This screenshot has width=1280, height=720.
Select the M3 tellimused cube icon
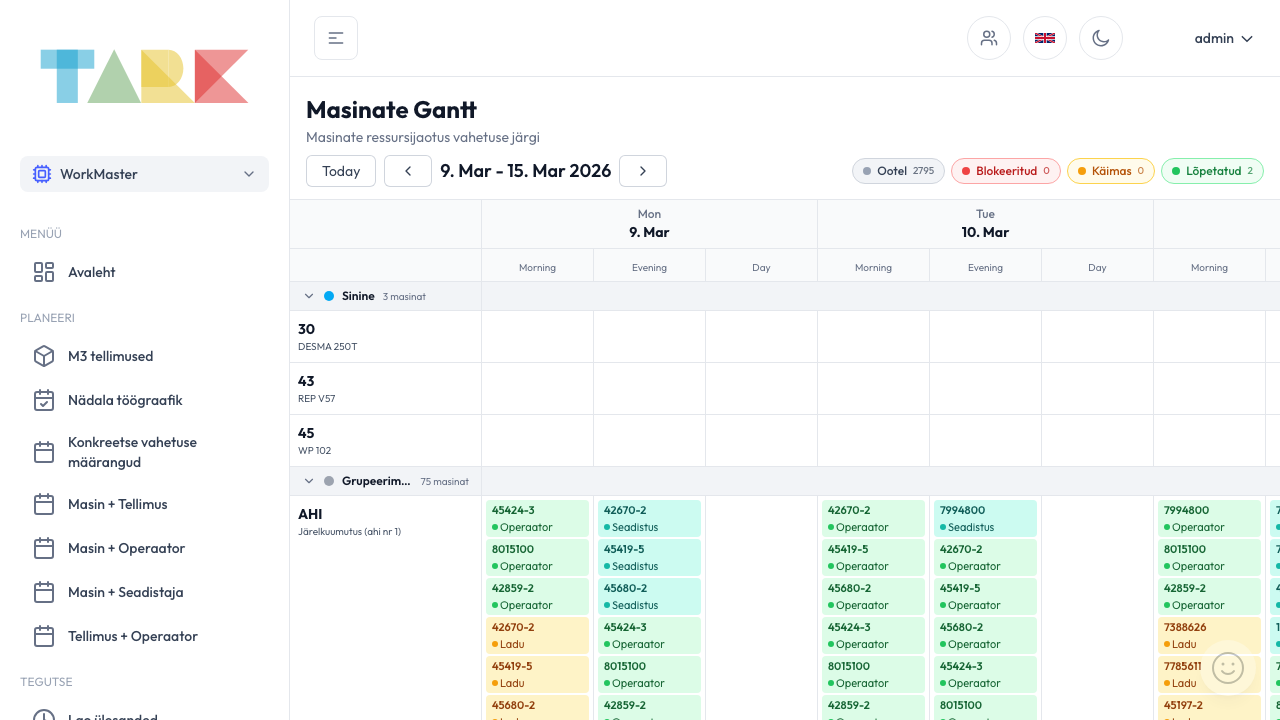(x=44, y=355)
